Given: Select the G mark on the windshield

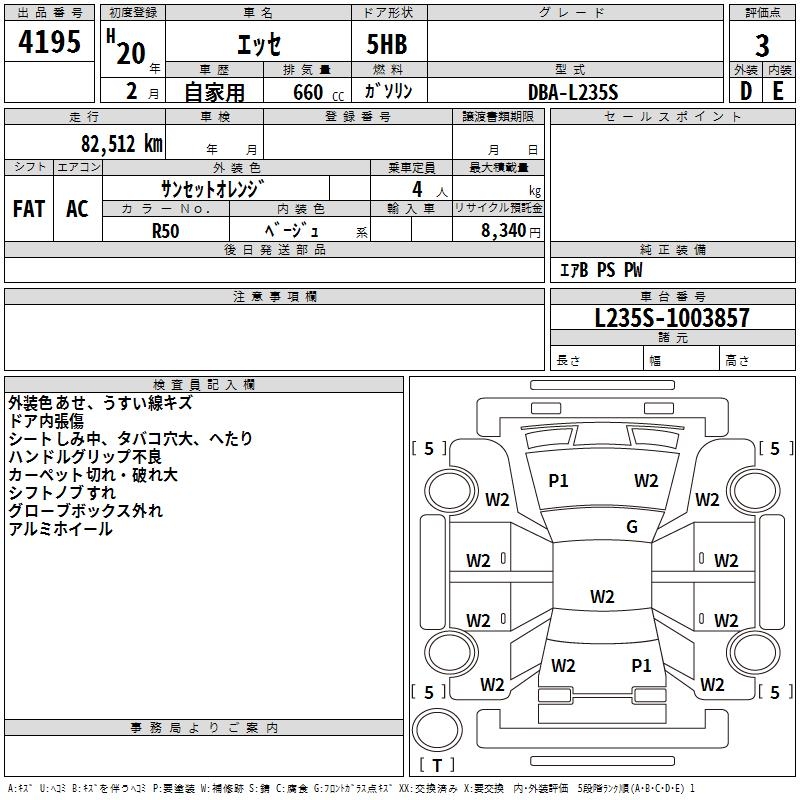Looking at the screenshot, I should tap(632, 527).
